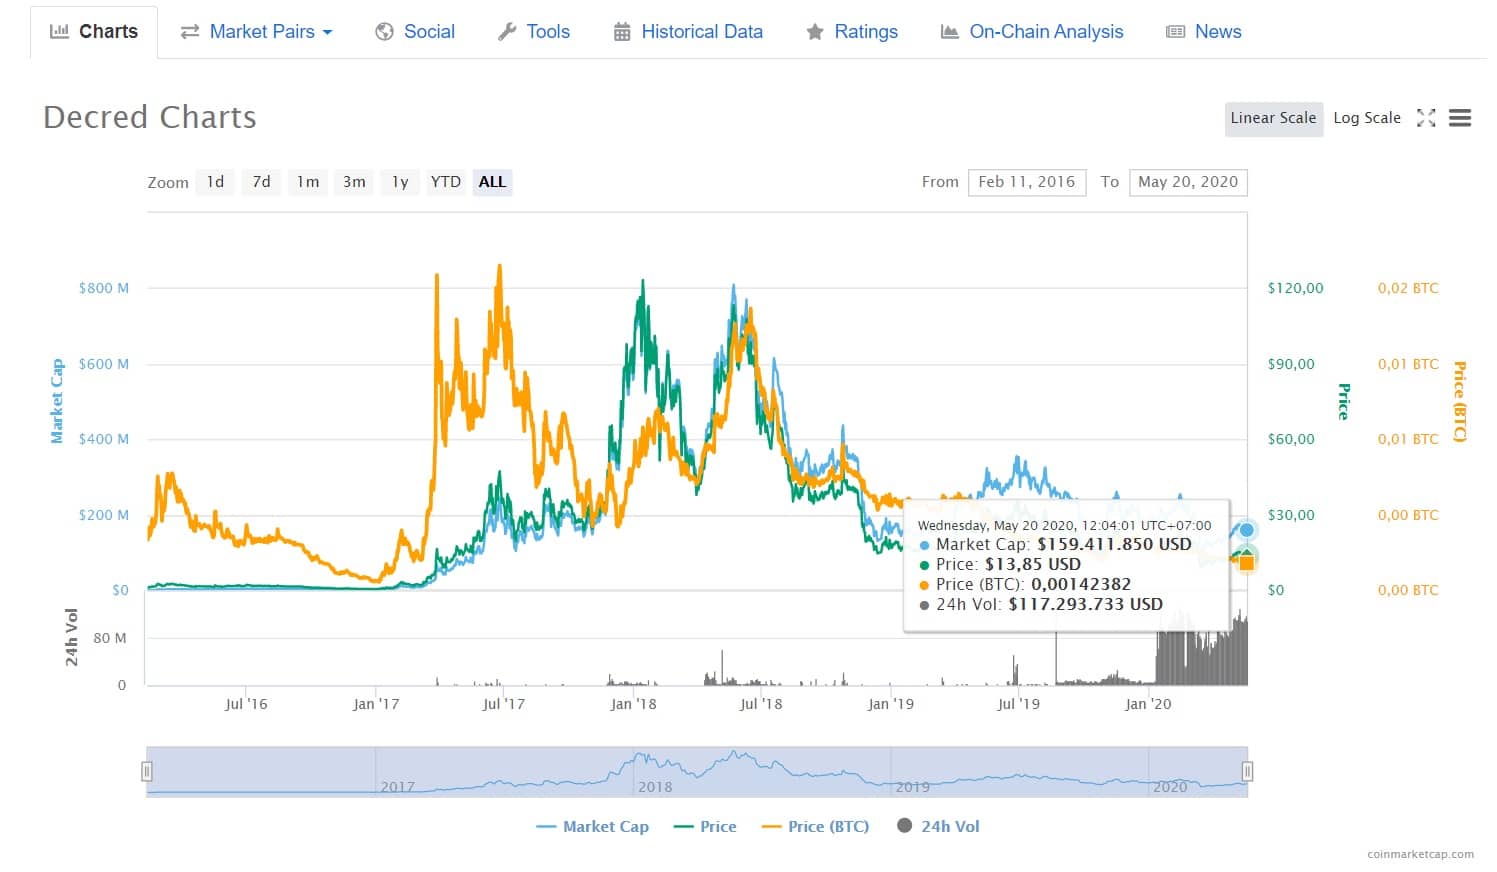Click the Jul '19 x-axis label

coord(1018,704)
